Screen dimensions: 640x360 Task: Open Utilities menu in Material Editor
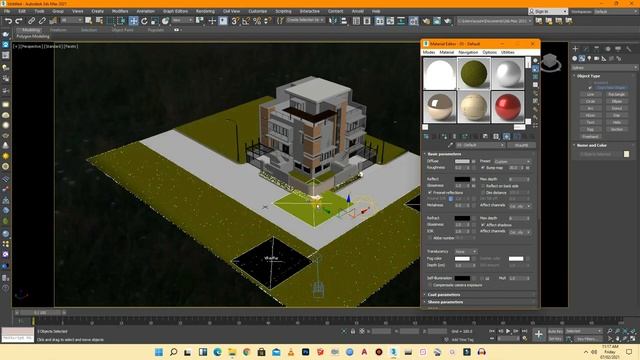tap(508, 52)
